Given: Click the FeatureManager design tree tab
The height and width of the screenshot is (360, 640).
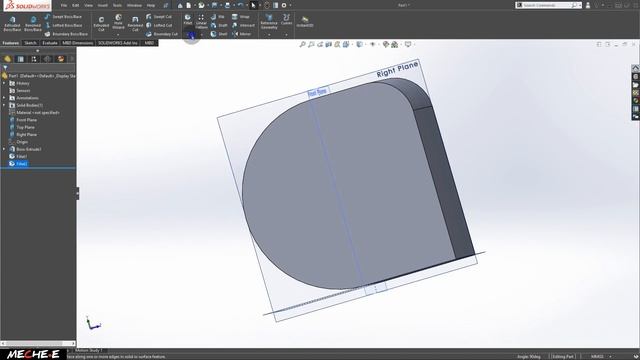Looking at the screenshot, I should [x=7, y=59].
